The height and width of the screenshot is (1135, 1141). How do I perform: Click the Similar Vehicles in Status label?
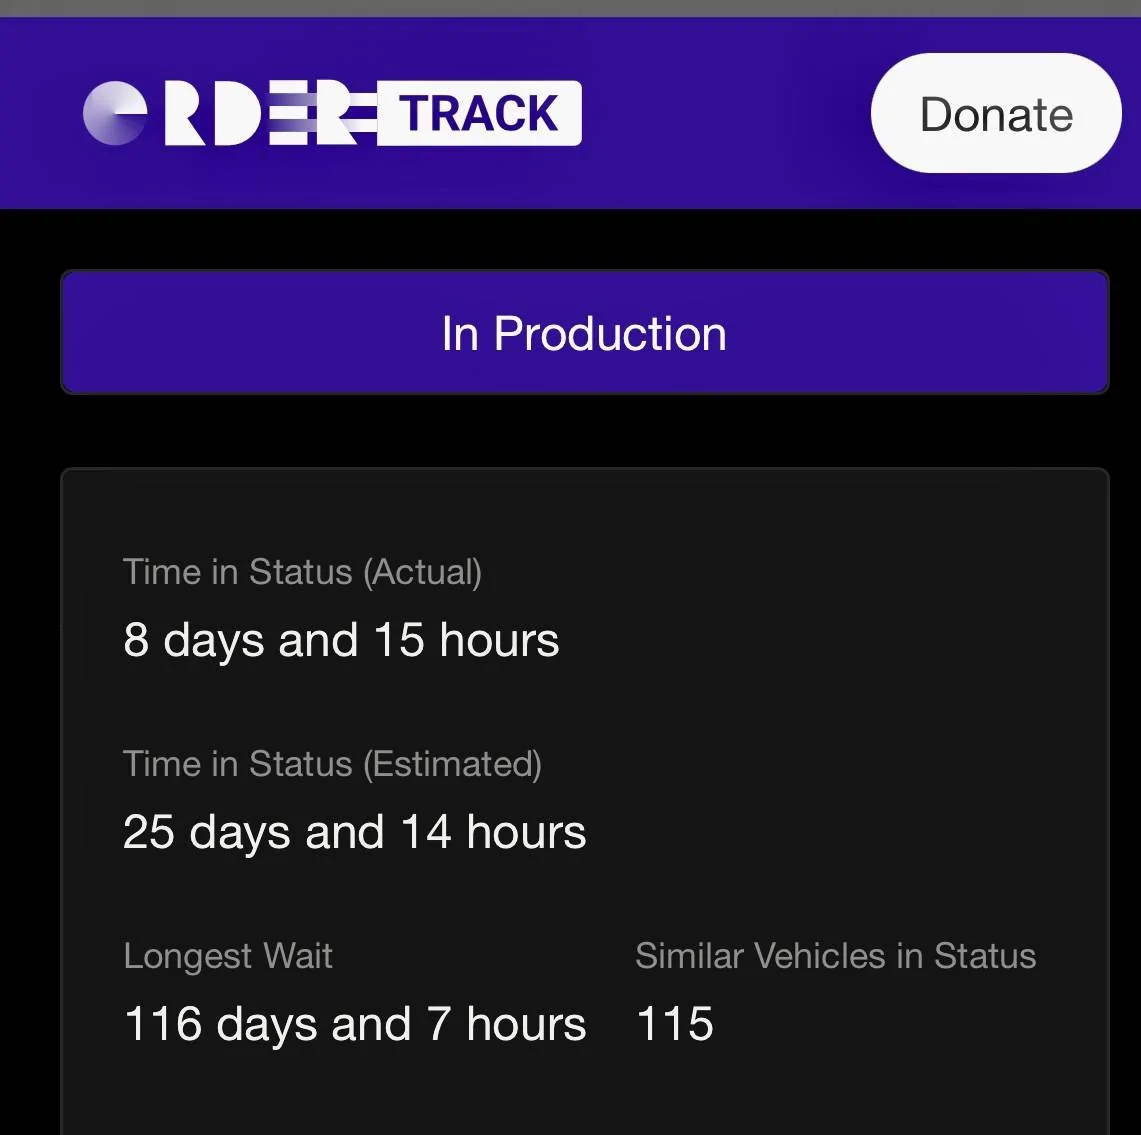[x=835, y=956]
